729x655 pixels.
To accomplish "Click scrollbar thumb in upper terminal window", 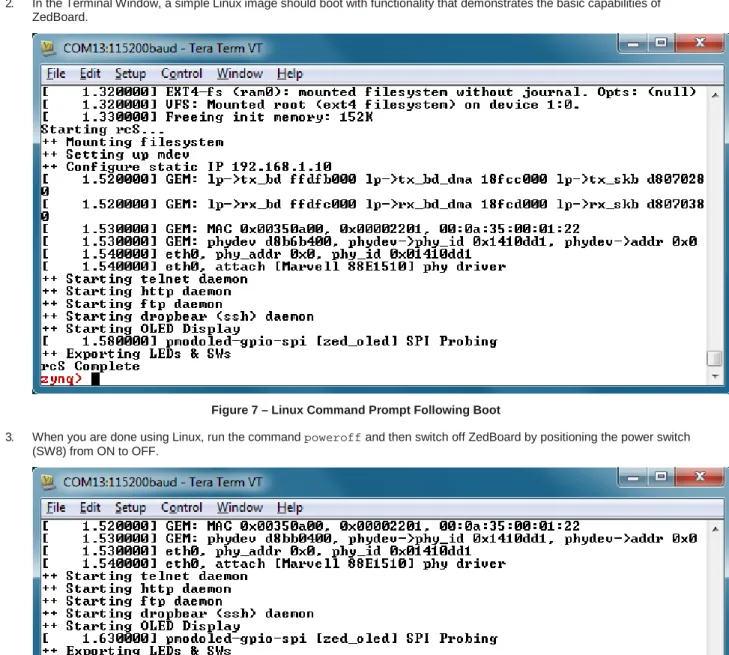I will [715, 358].
